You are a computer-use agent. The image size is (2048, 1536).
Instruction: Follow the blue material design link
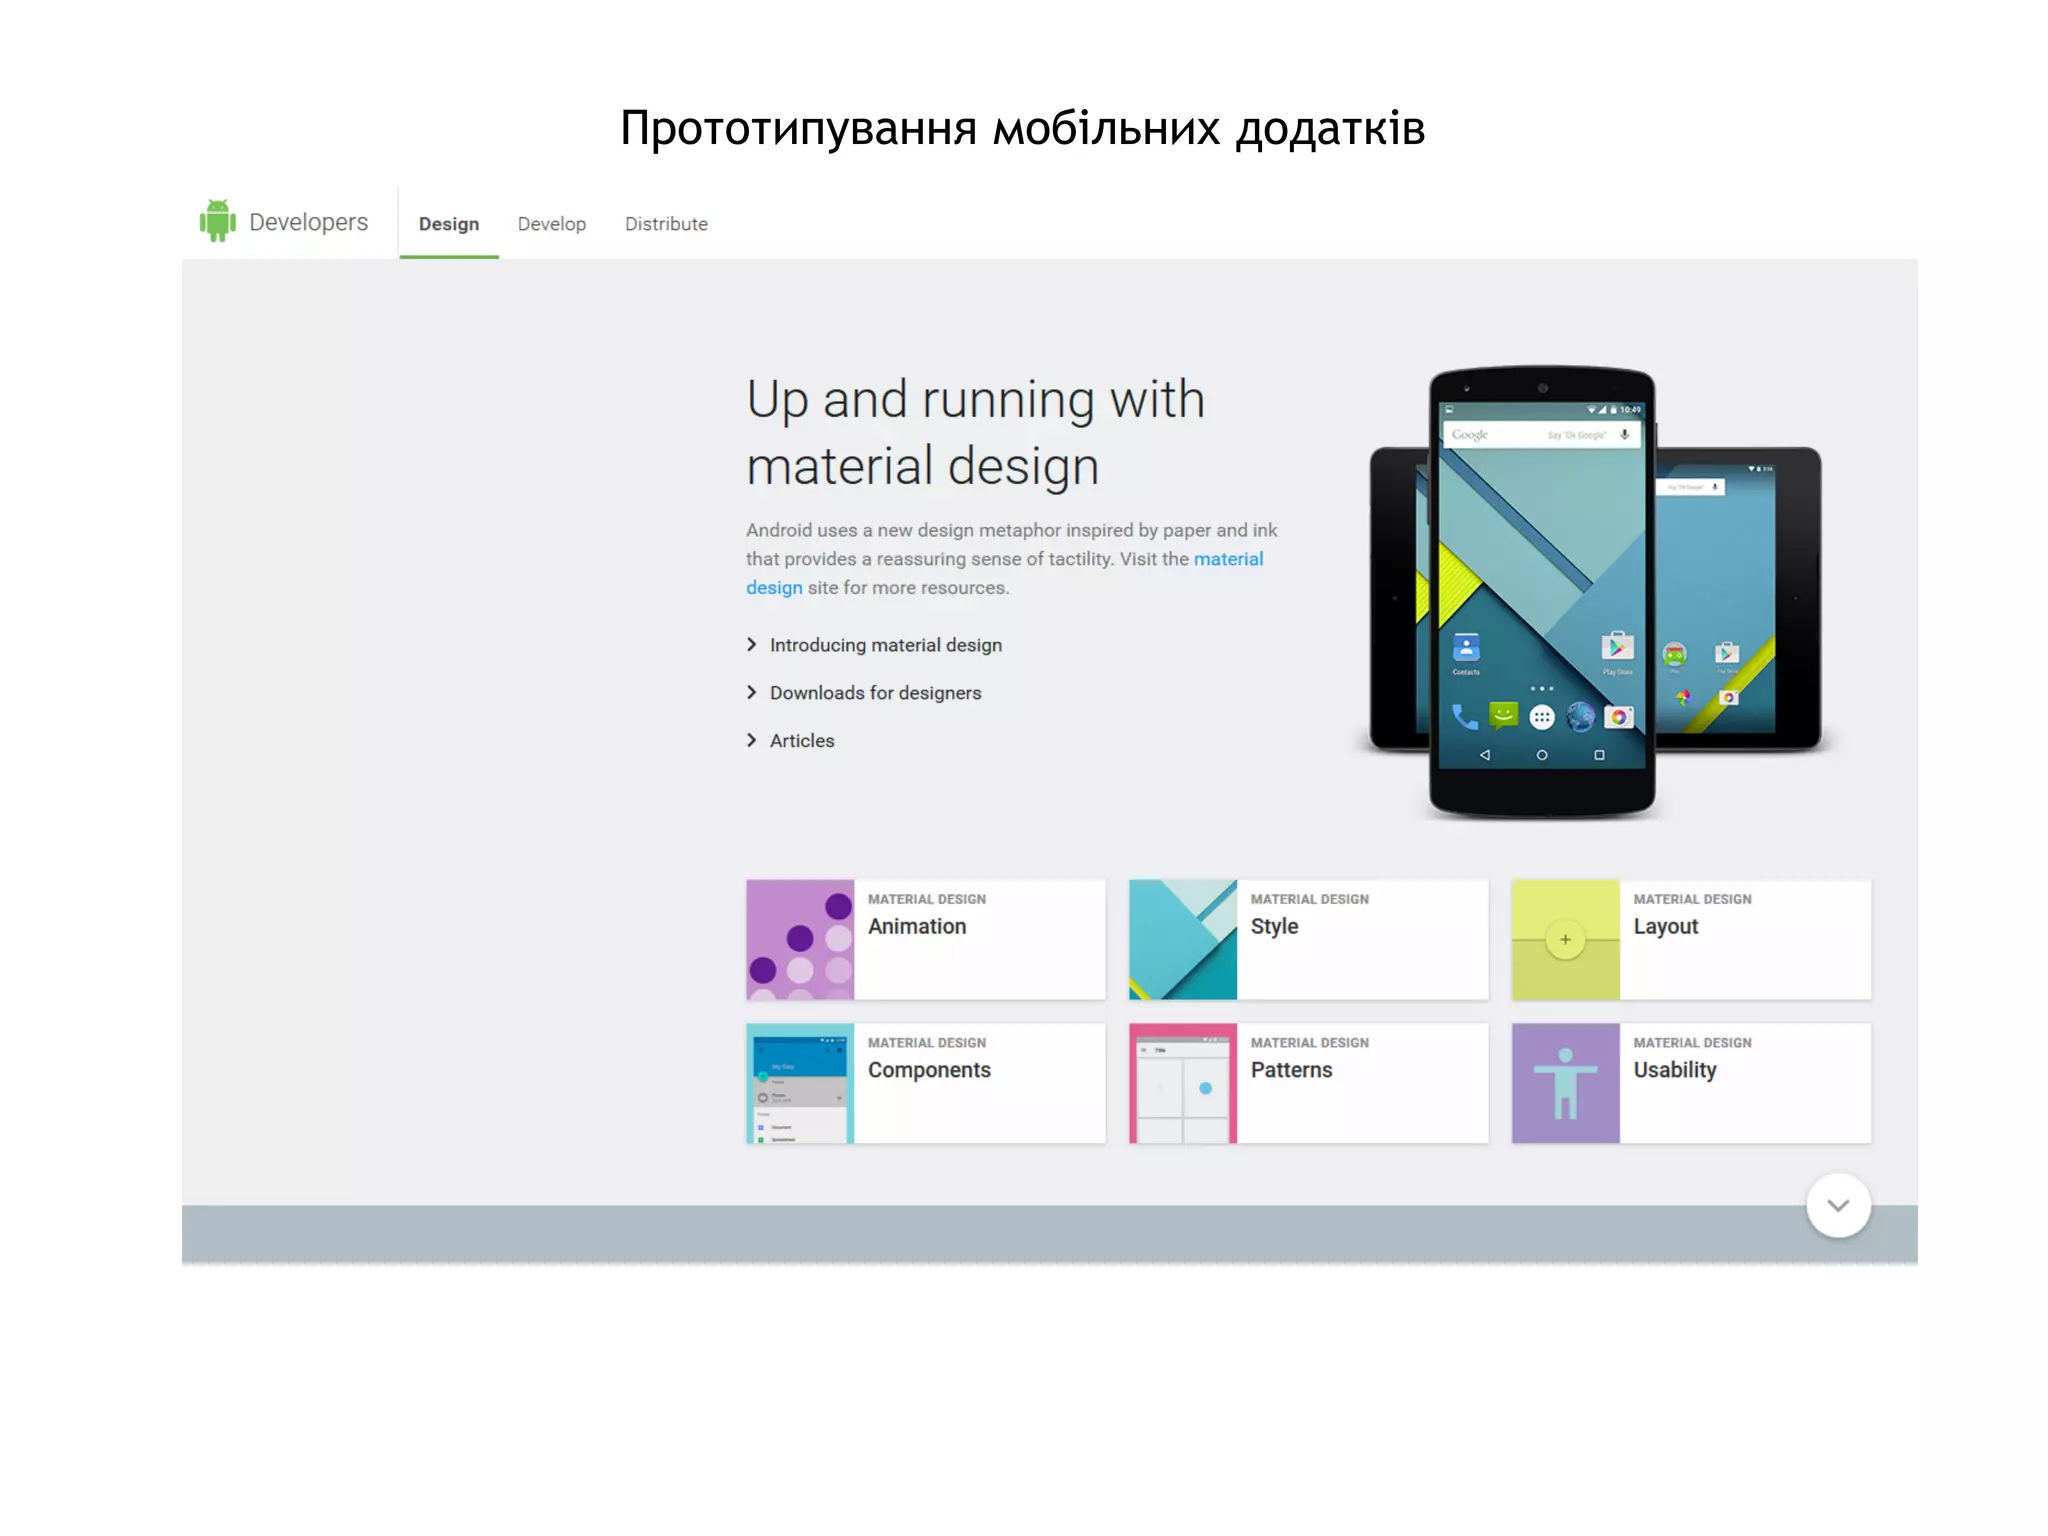point(1228,559)
